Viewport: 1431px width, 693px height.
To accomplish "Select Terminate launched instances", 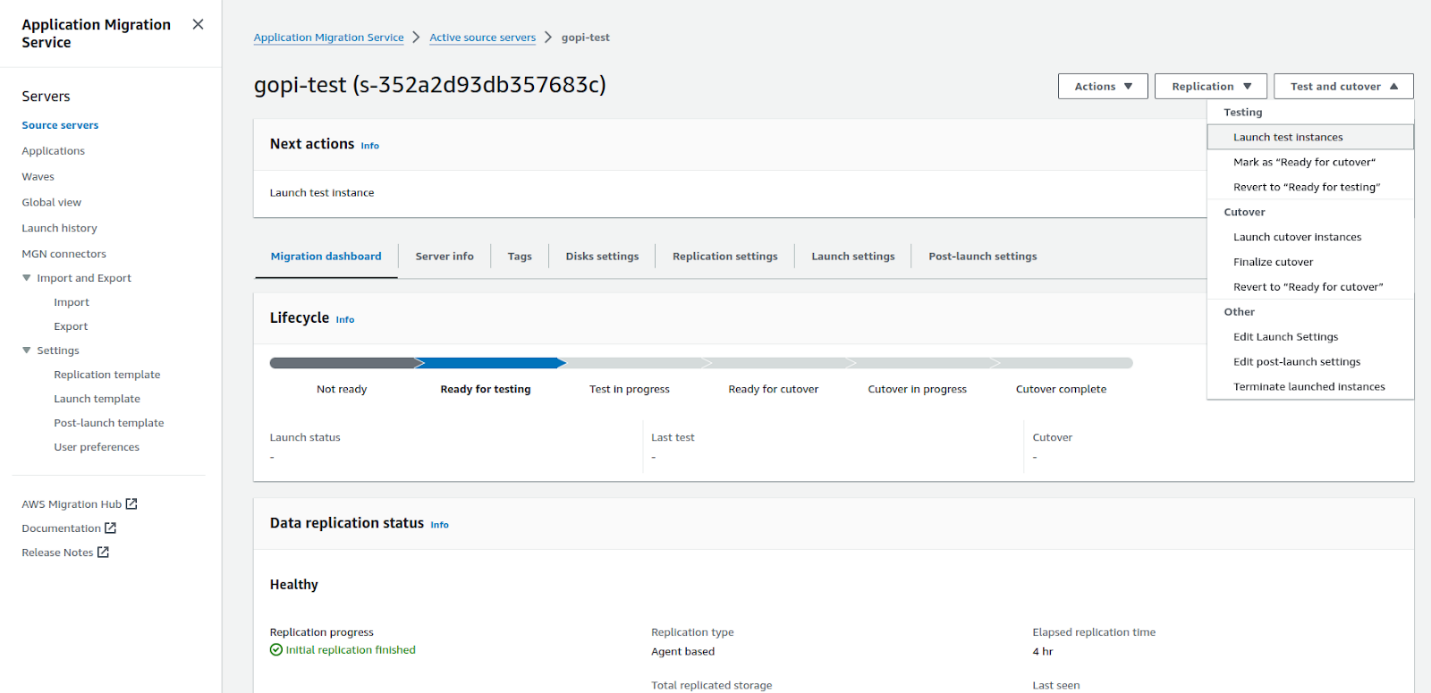I will tap(1310, 387).
